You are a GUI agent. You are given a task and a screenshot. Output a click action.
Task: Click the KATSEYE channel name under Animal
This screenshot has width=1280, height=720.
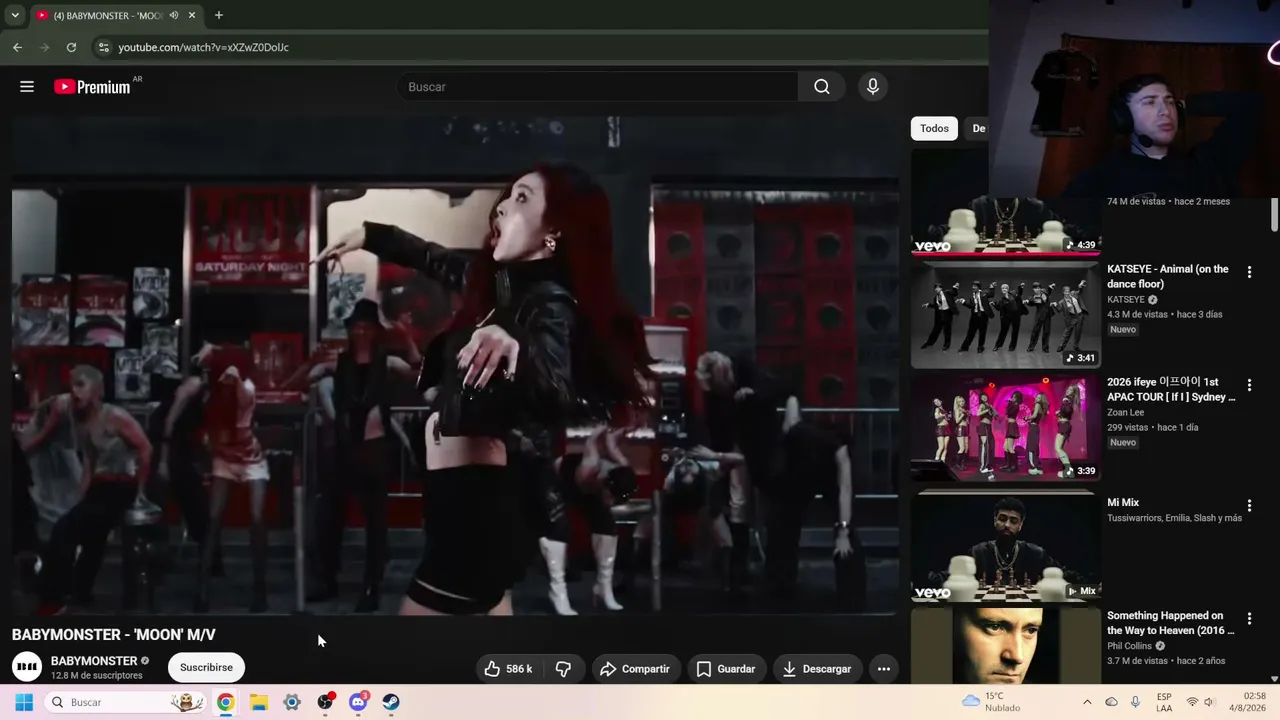[x=1126, y=299]
